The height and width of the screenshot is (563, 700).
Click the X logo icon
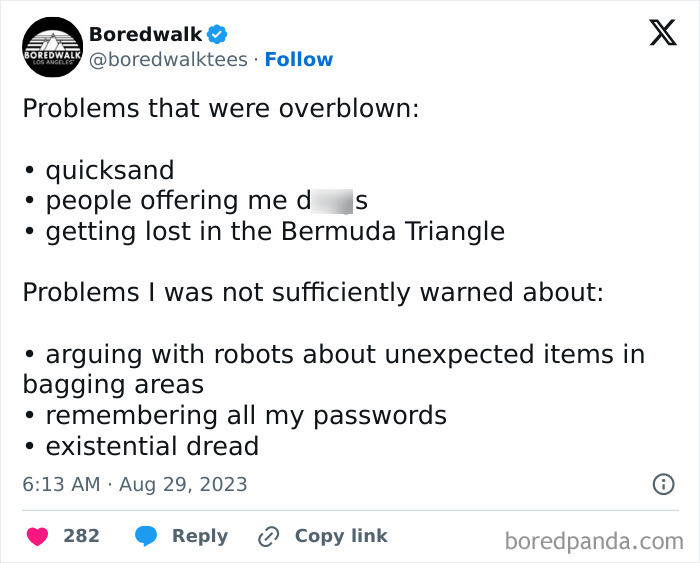(662, 34)
